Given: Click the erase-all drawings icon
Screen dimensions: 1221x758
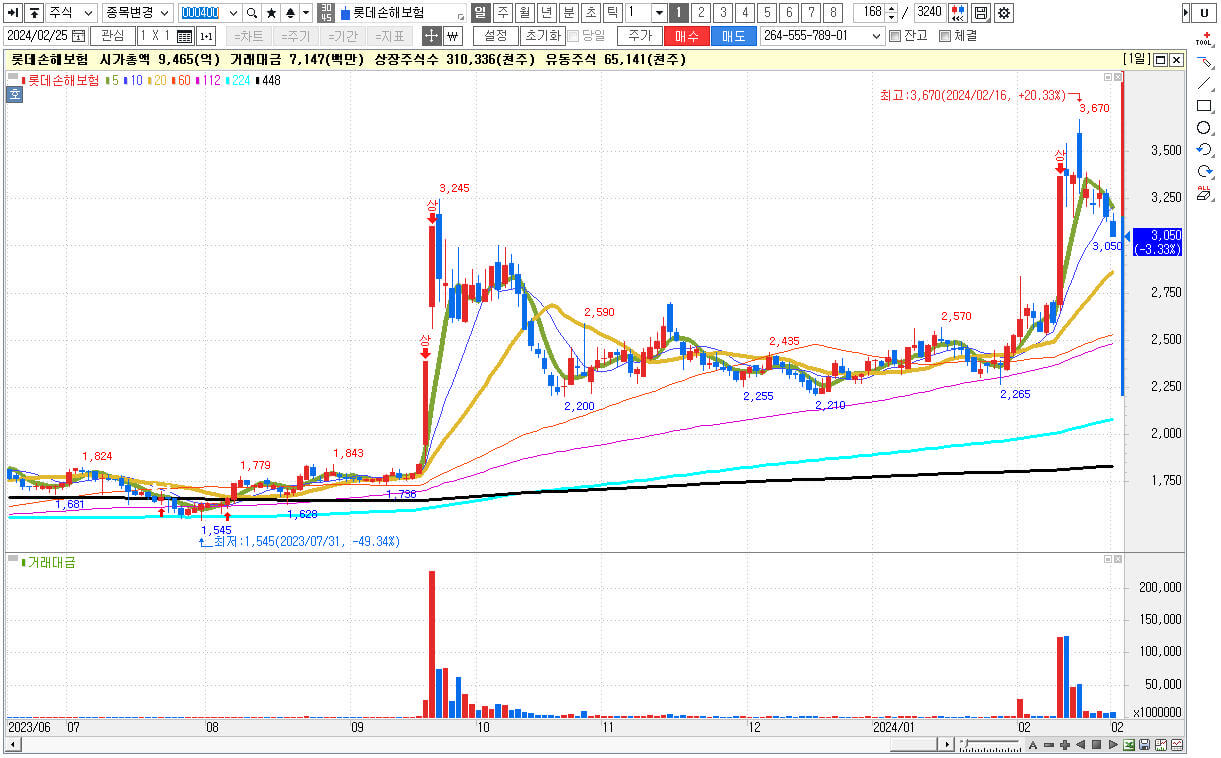Looking at the screenshot, I should click(1204, 193).
